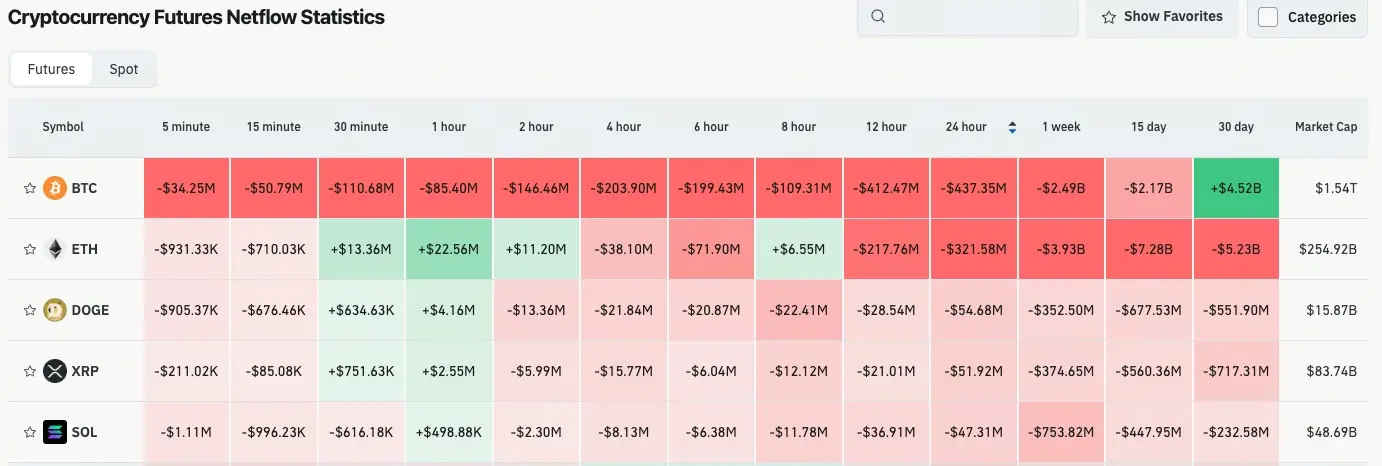Sort by the 8 hour column

point(799,127)
